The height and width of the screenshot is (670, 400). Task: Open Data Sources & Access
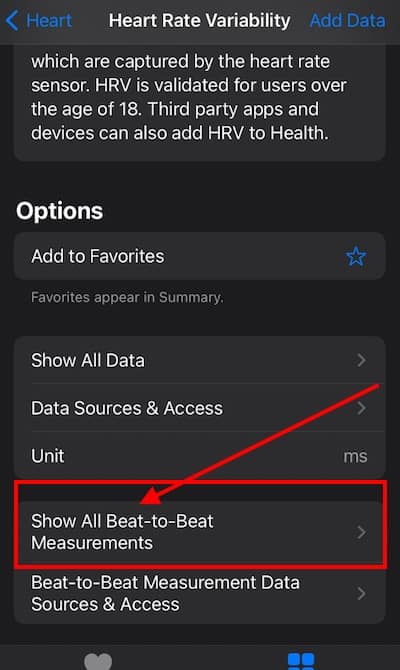click(200, 408)
